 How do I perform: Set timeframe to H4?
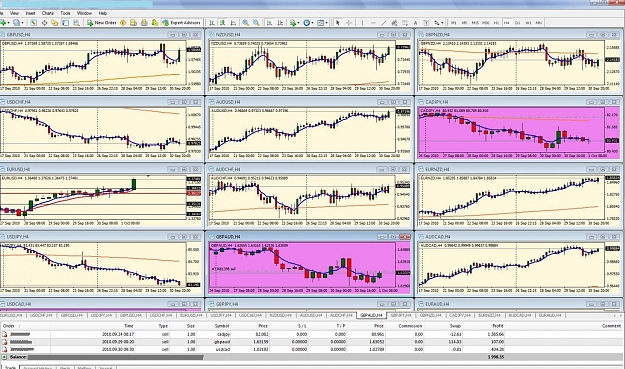click(507, 23)
